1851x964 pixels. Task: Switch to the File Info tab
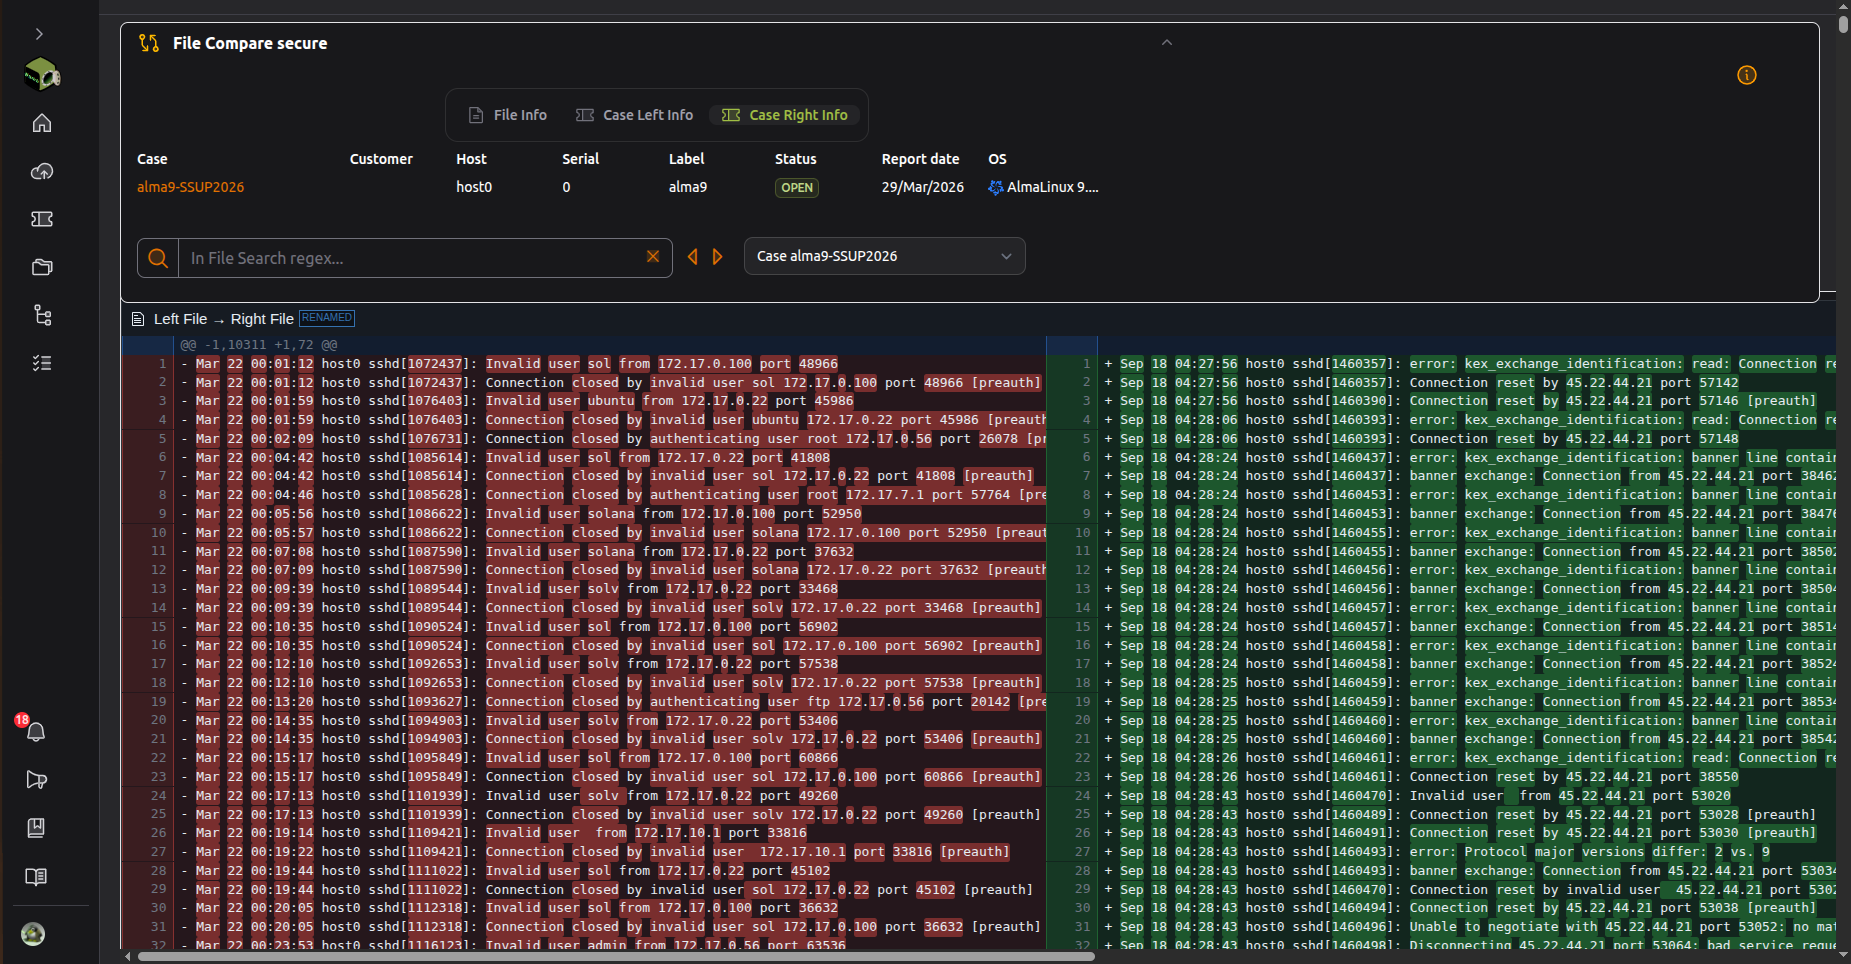(x=507, y=114)
